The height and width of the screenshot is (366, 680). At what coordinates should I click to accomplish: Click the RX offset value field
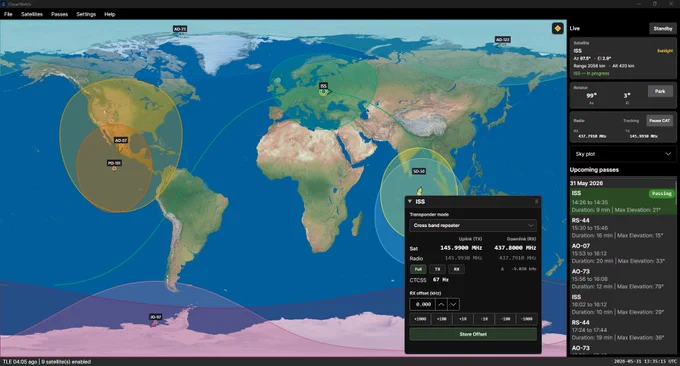(422, 304)
